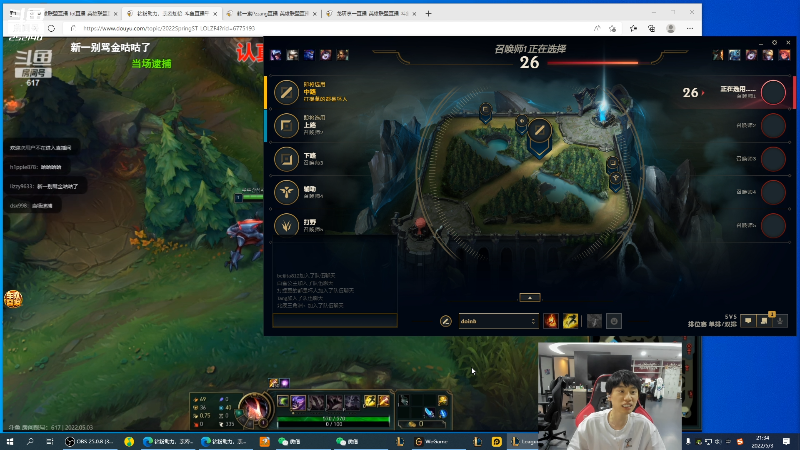The image size is (800, 450).
Task: Select the 上路 top lane teammate row
Action: point(332,125)
